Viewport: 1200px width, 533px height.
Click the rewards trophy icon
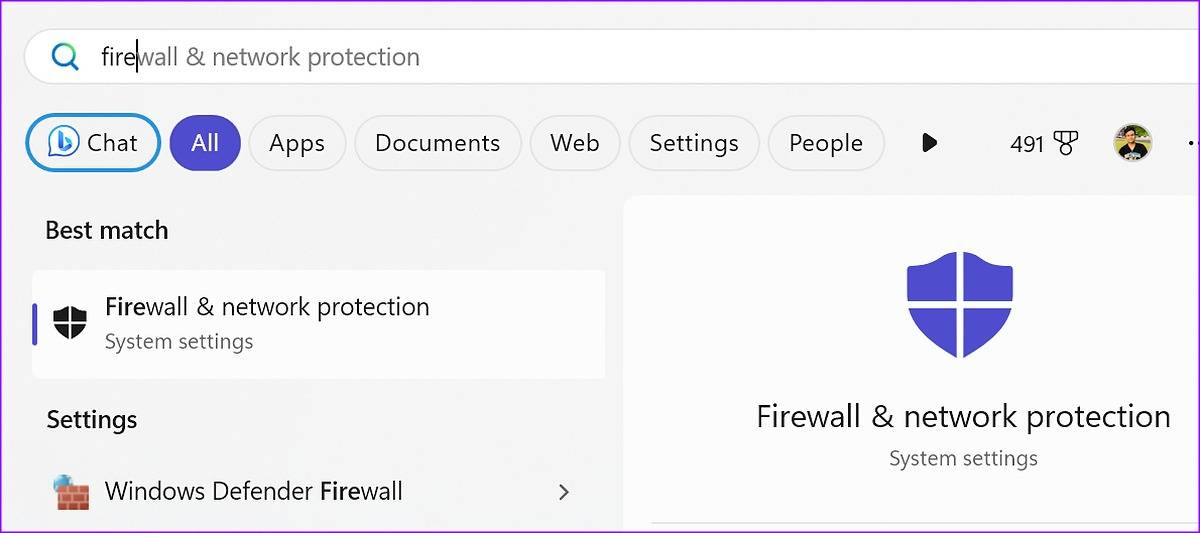tap(1066, 144)
